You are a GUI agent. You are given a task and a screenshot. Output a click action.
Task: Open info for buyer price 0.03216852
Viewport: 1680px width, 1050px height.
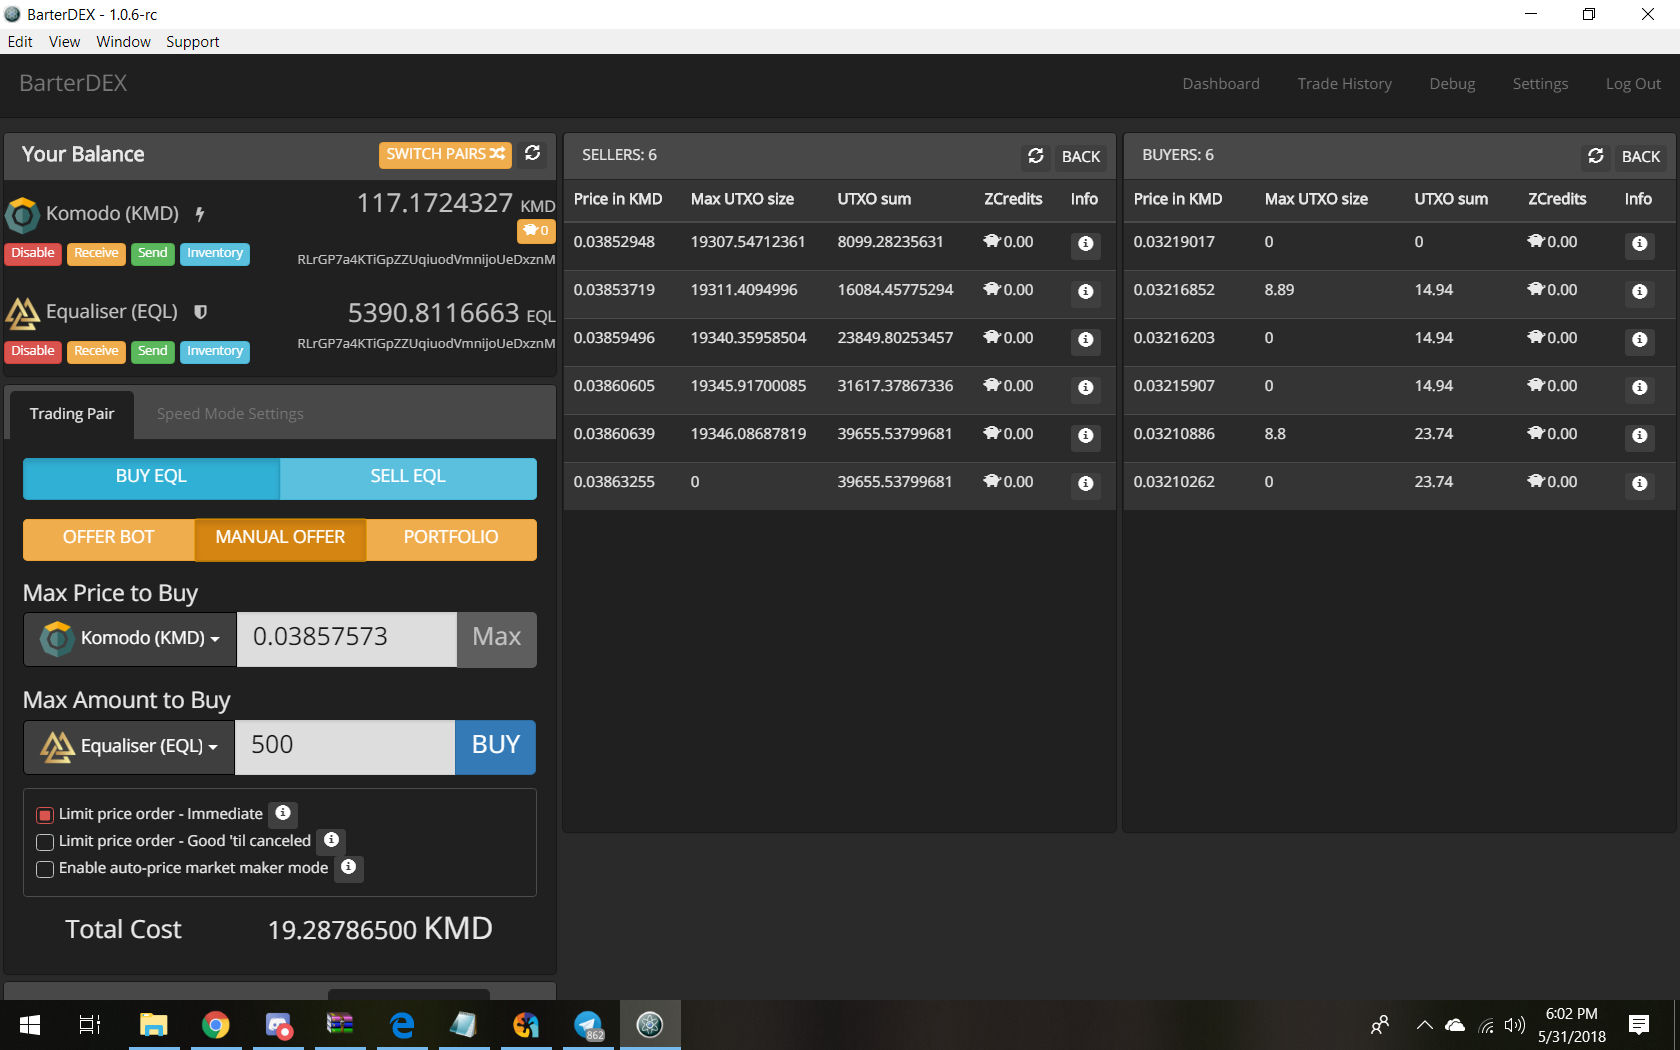1640,292
